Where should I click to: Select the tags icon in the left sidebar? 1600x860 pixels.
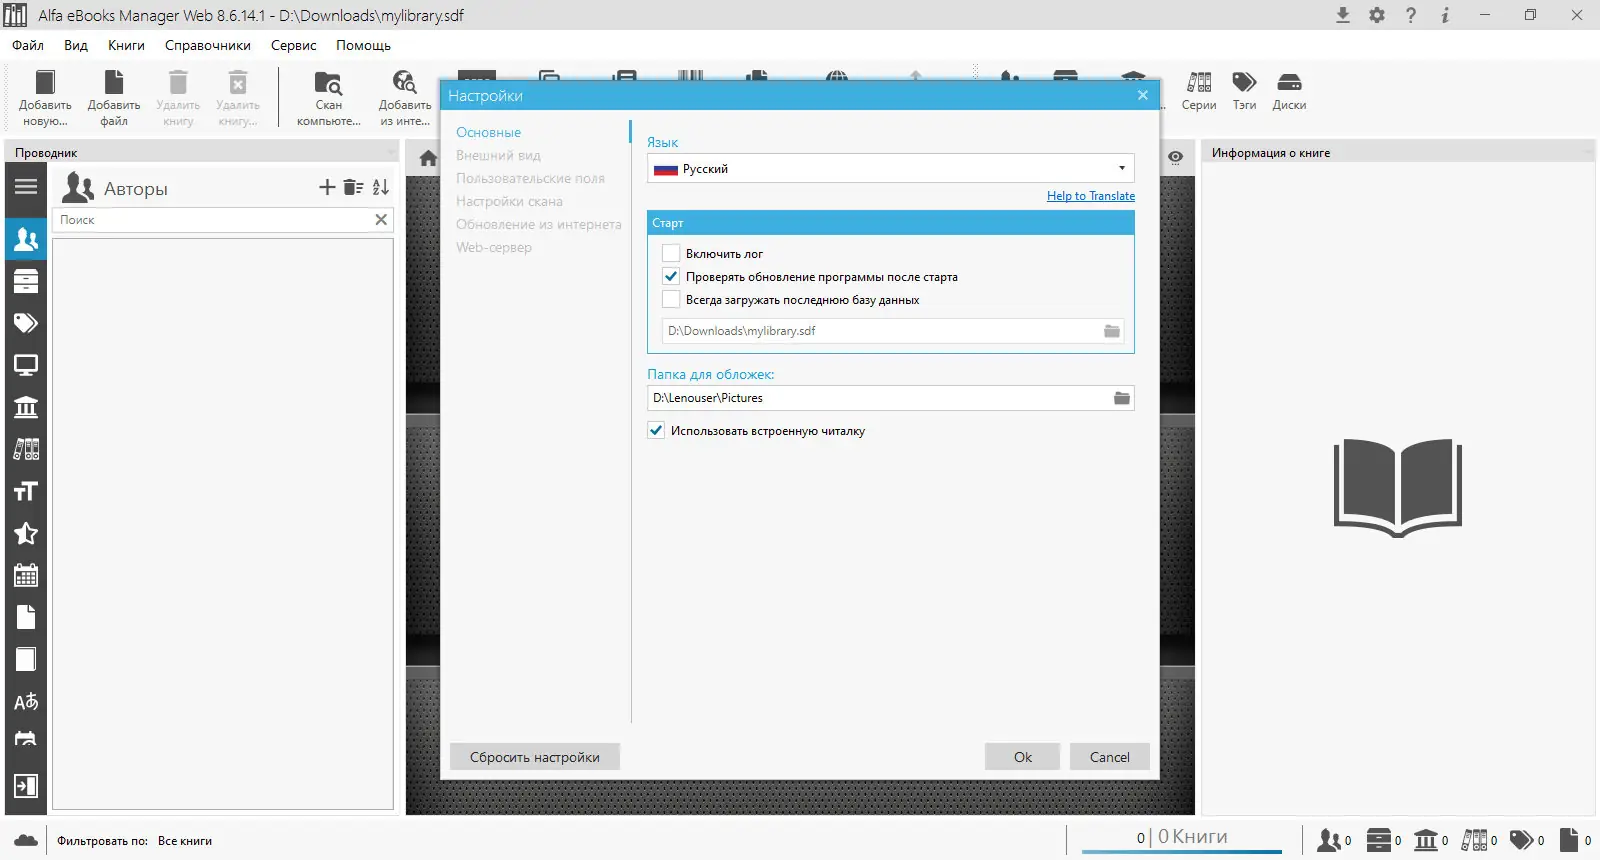coord(26,323)
